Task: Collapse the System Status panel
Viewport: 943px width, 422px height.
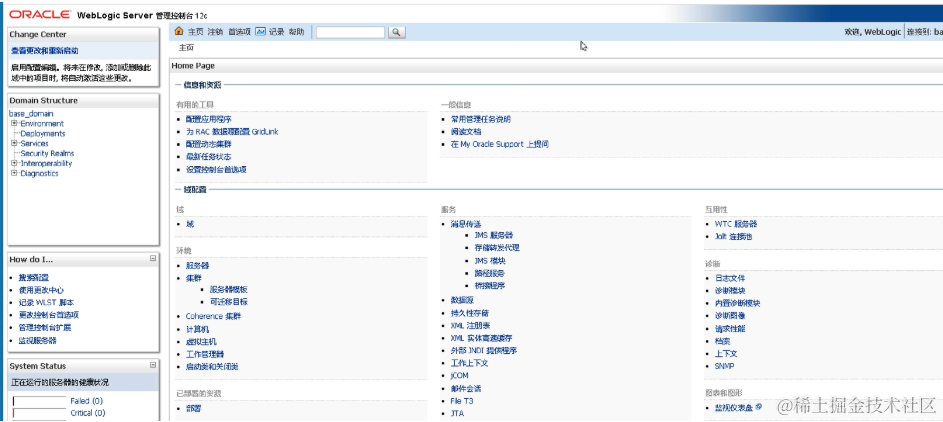Action: [153, 365]
